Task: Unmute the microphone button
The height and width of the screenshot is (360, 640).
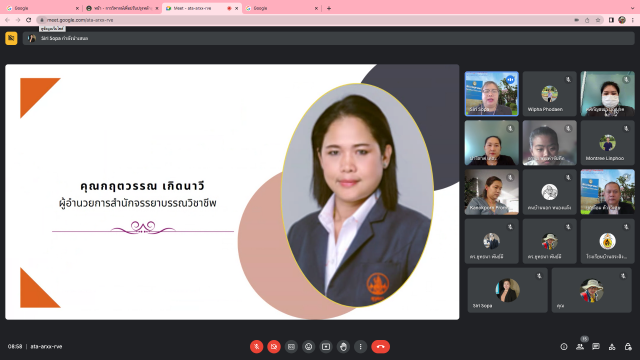Action: [x=256, y=347]
